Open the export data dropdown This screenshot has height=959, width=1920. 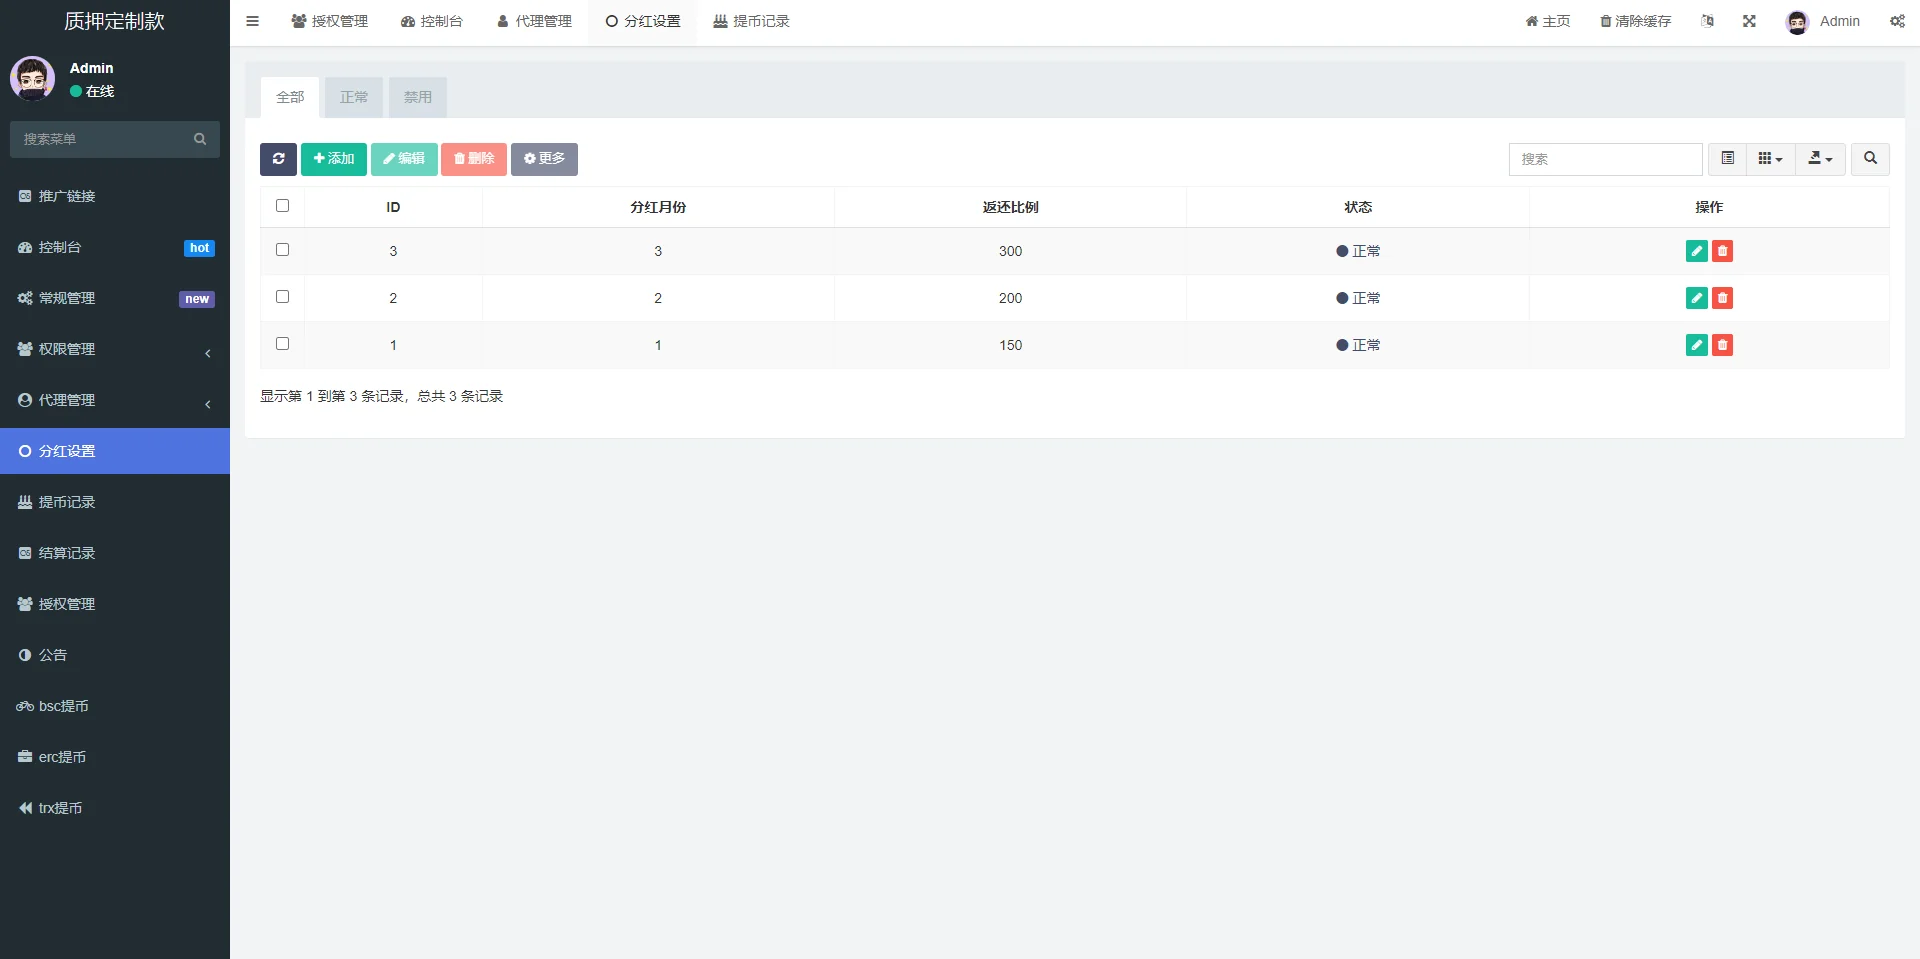[1820, 159]
